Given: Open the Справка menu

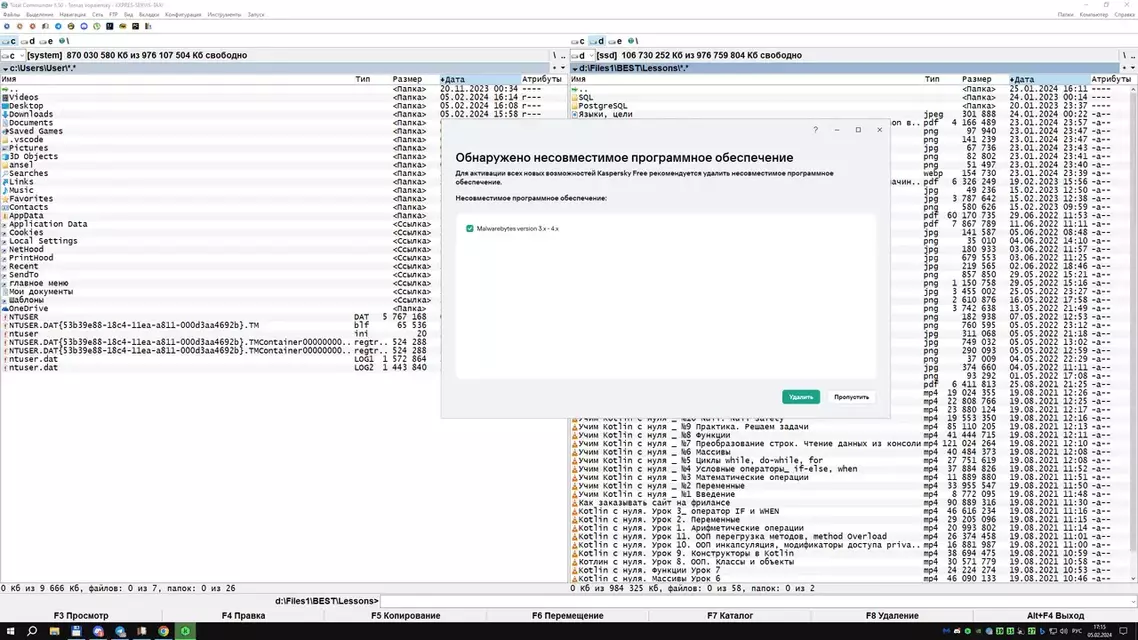Looking at the screenshot, I should pos(1124,15).
